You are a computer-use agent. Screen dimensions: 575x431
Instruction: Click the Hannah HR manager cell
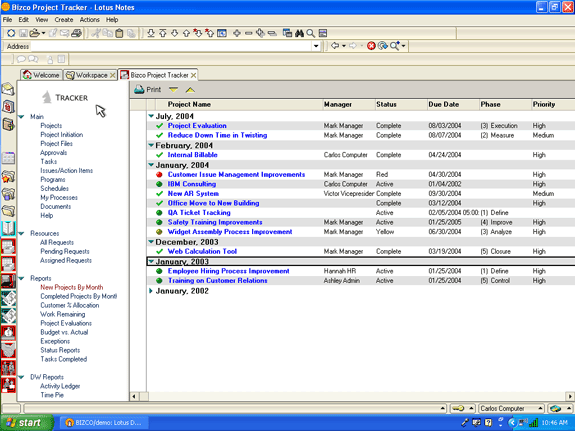coord(340,271)
